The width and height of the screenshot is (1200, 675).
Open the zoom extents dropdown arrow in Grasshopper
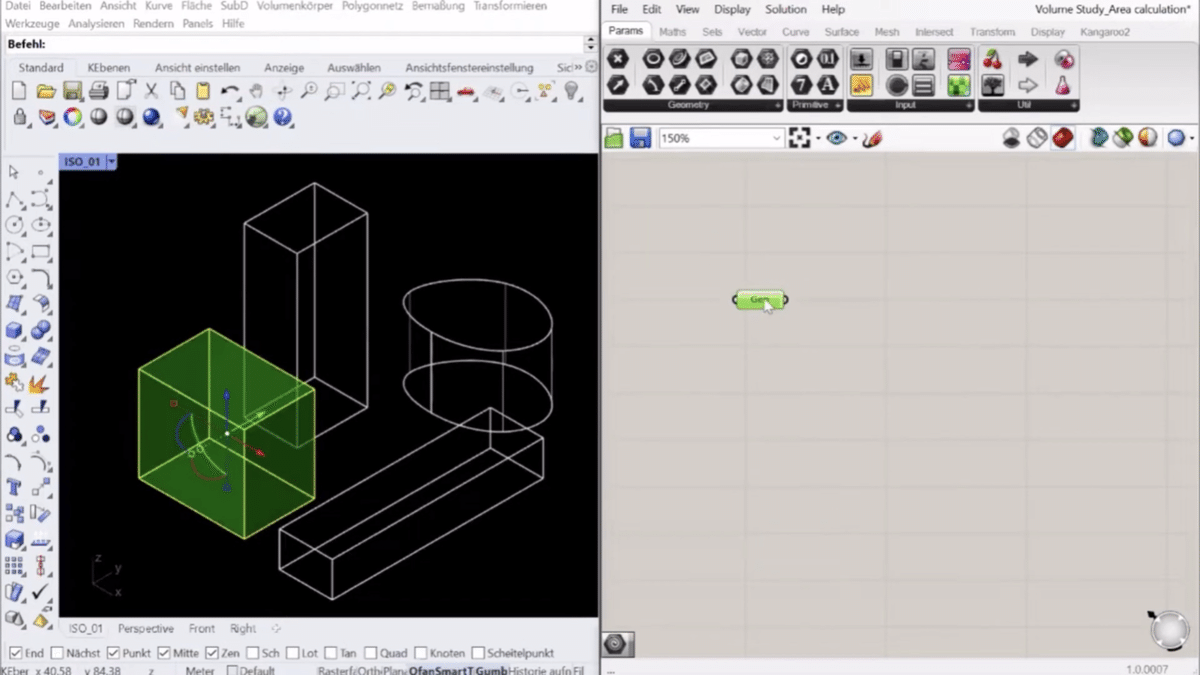pyautogui.click(x=817, y=138)
